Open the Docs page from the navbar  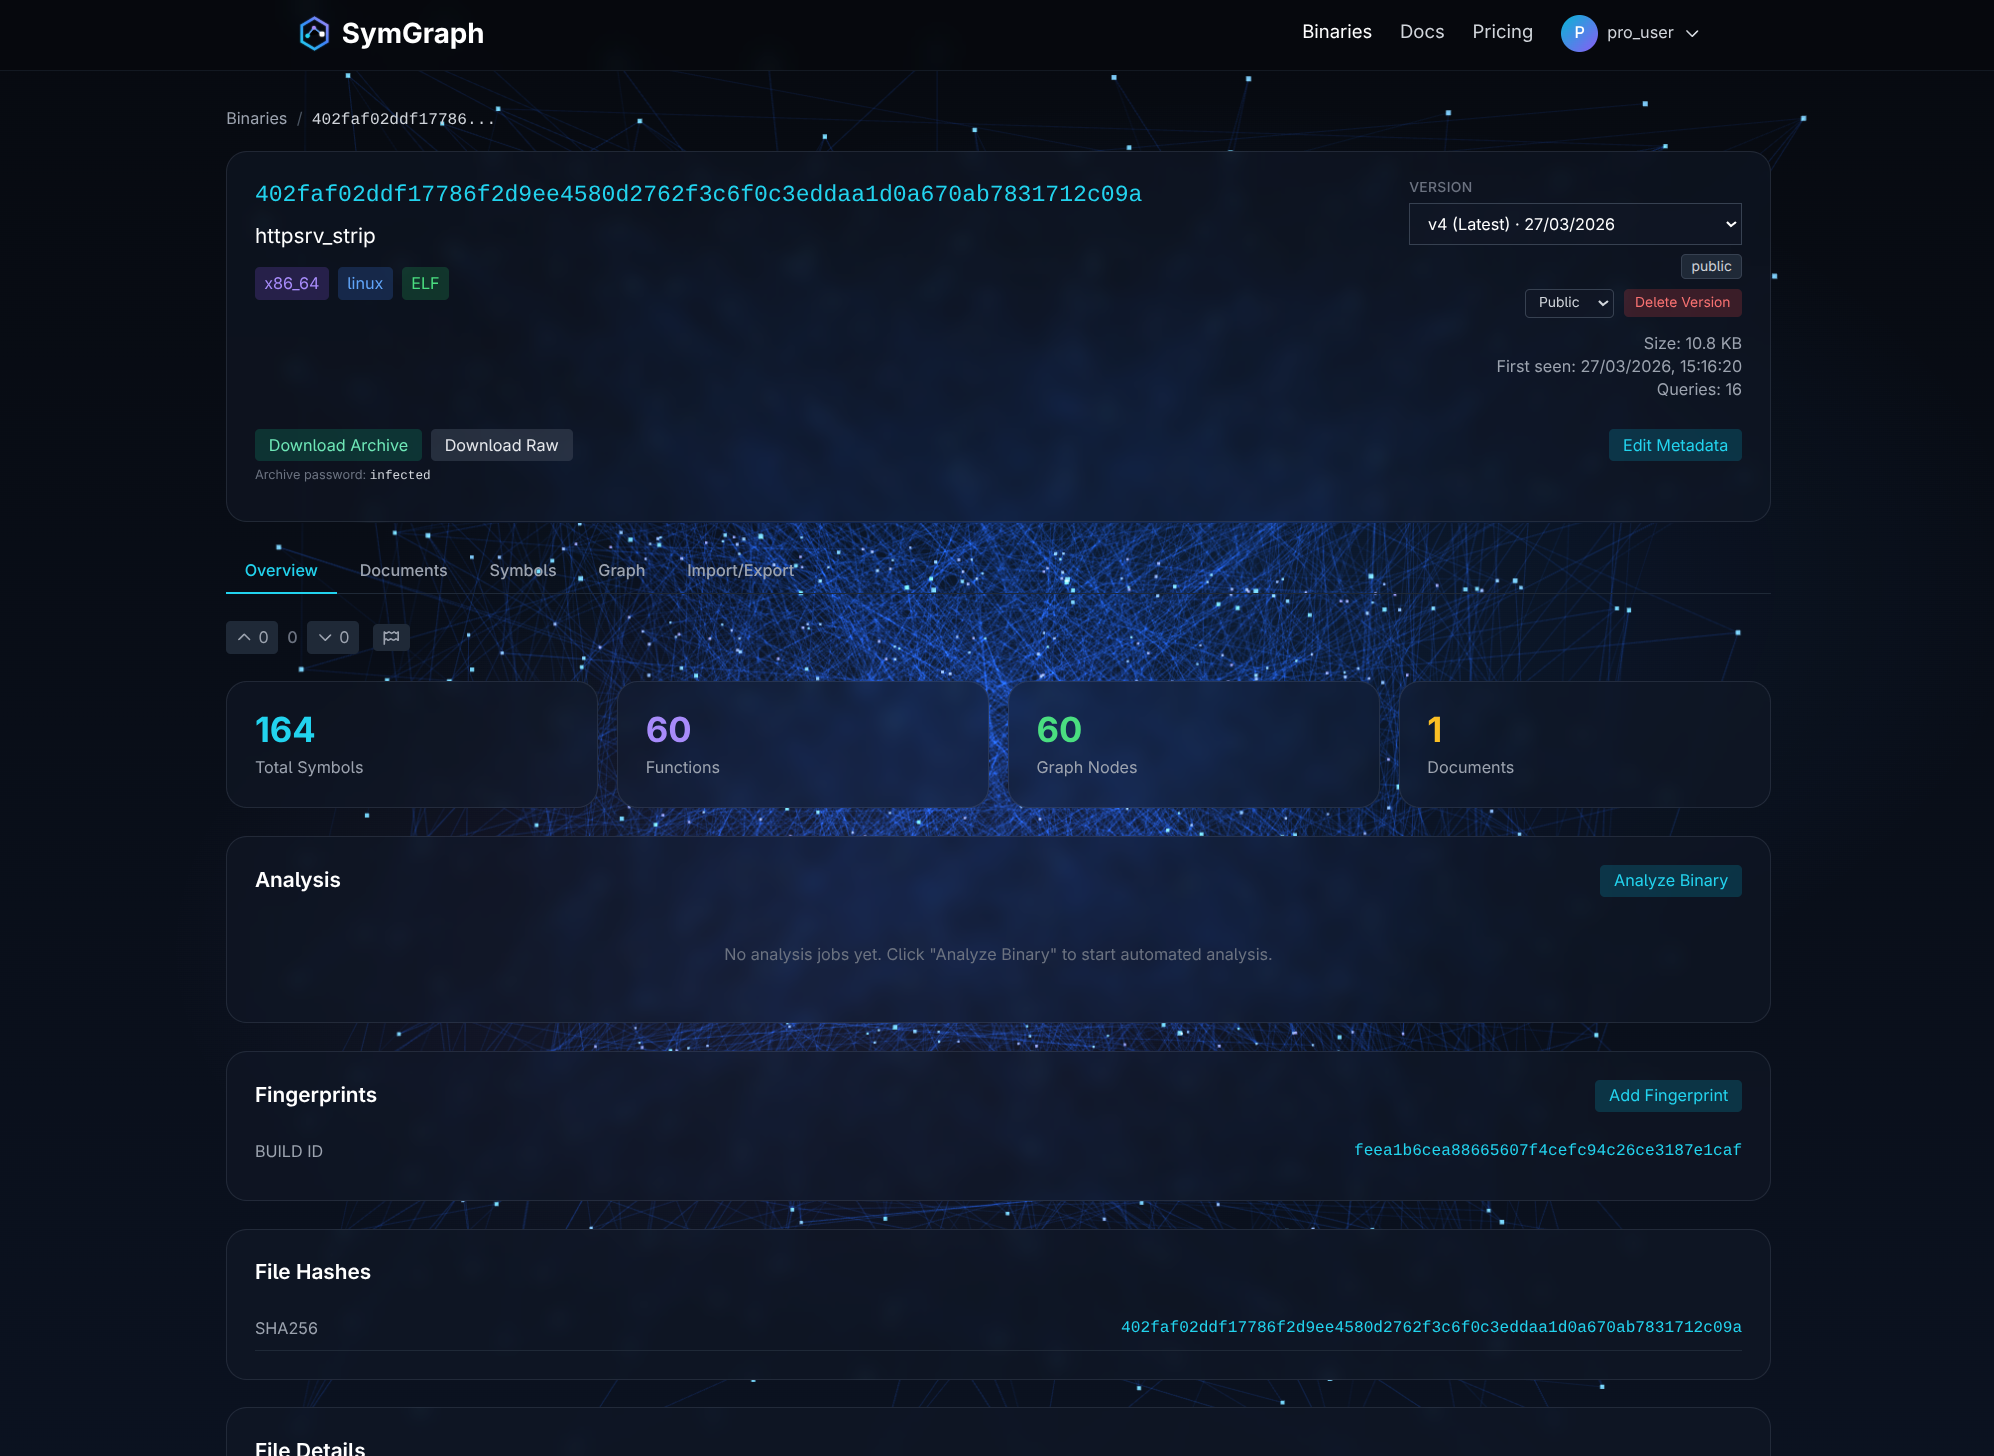click(1421, 32)
